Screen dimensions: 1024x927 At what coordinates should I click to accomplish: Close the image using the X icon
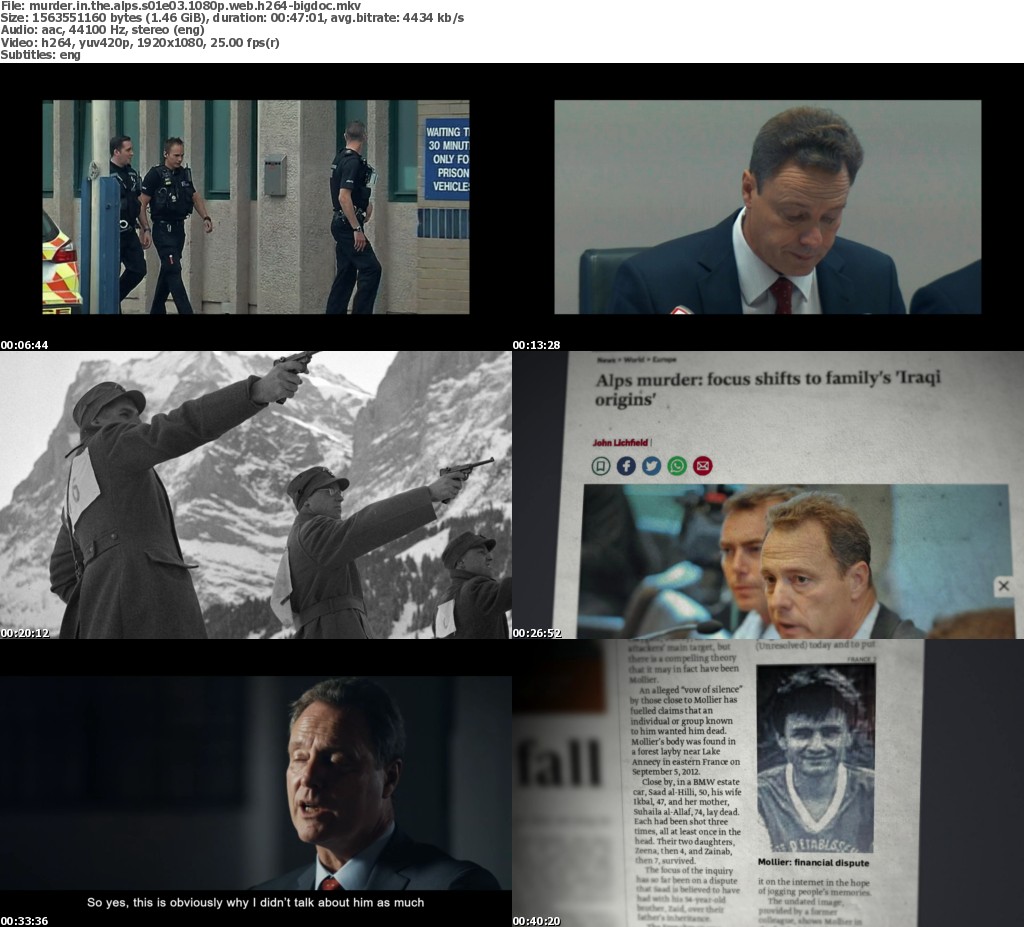pyautogui.click(x=1003, y=587)
